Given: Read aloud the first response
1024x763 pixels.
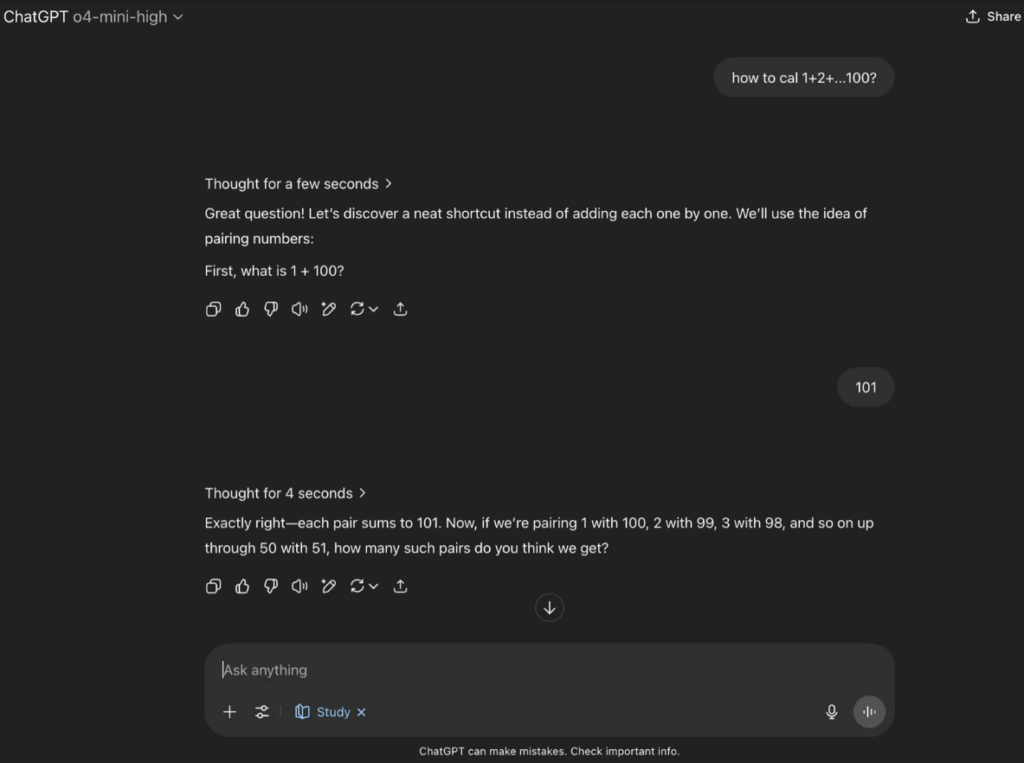Looking at the screenshot, I should coord(300,309).
